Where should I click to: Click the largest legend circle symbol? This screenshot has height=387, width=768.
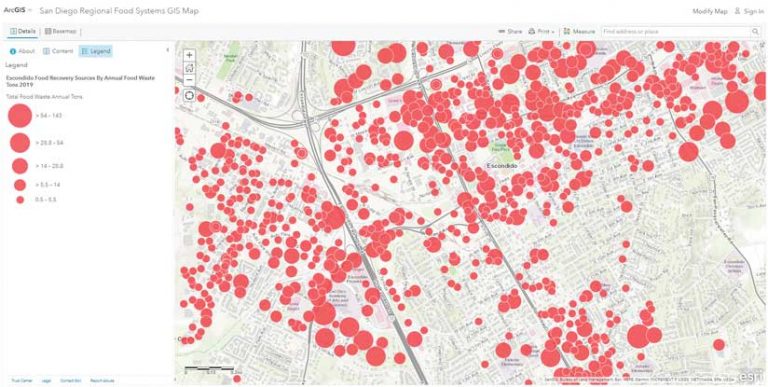click(20, 116)
